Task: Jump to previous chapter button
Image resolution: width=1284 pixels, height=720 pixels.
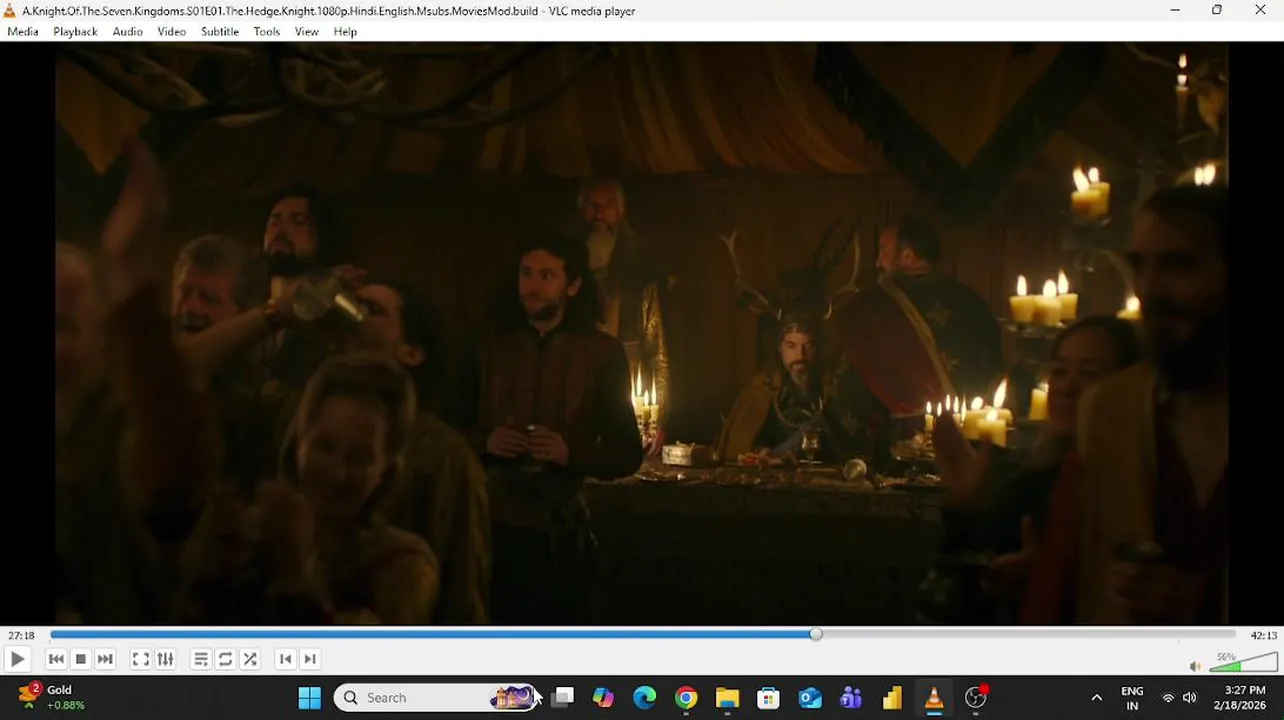Action: coord(286,659)
